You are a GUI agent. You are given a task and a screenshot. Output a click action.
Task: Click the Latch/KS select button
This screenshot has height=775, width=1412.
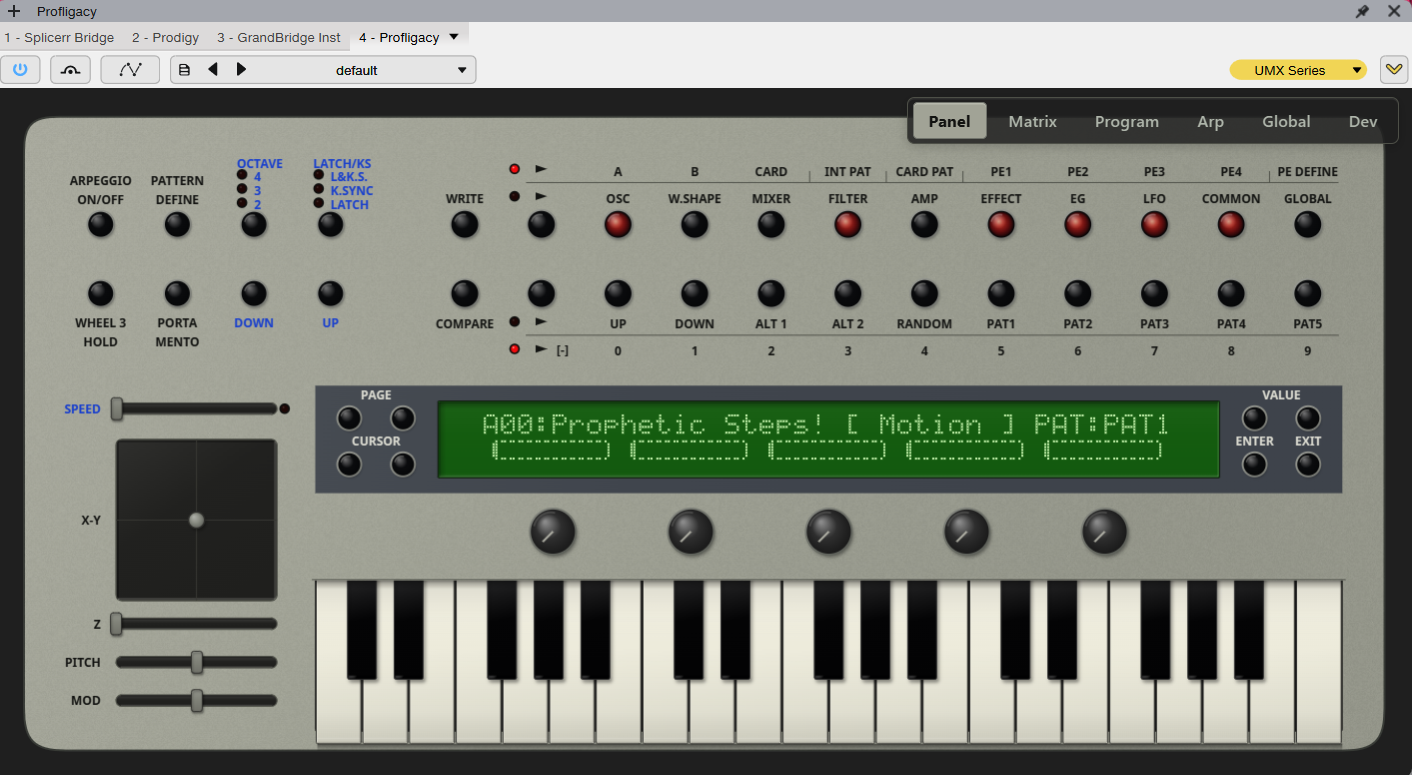click(x=331, y=225)
